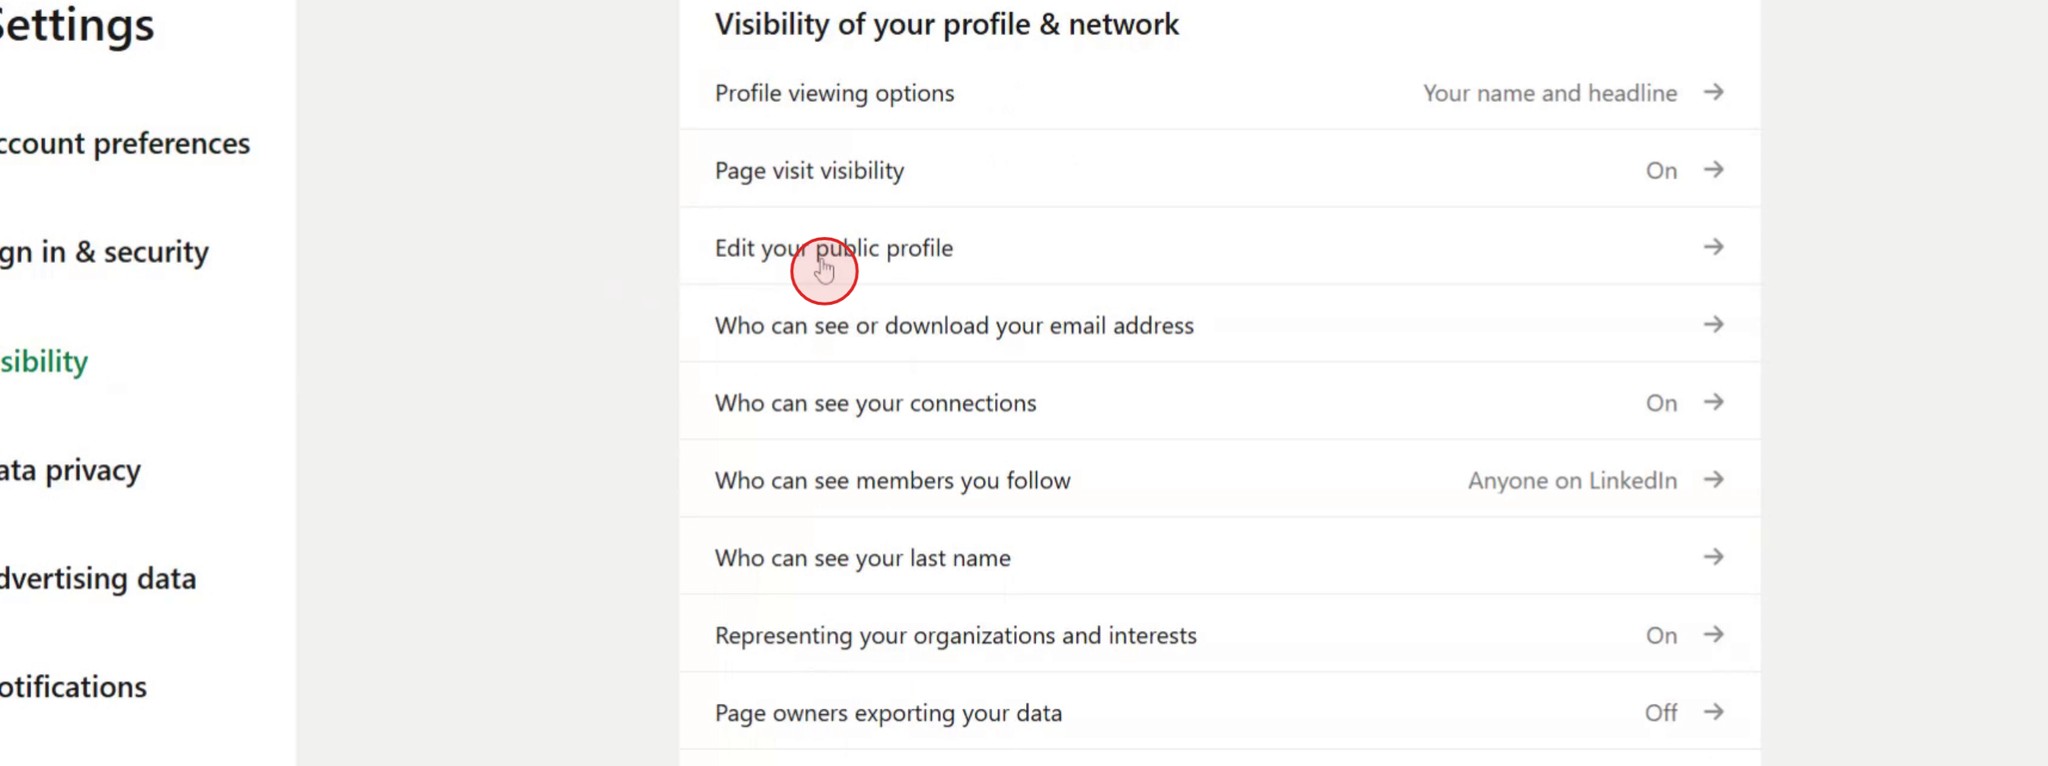Open the last name visibility arrow

(x=1714, y=557)
